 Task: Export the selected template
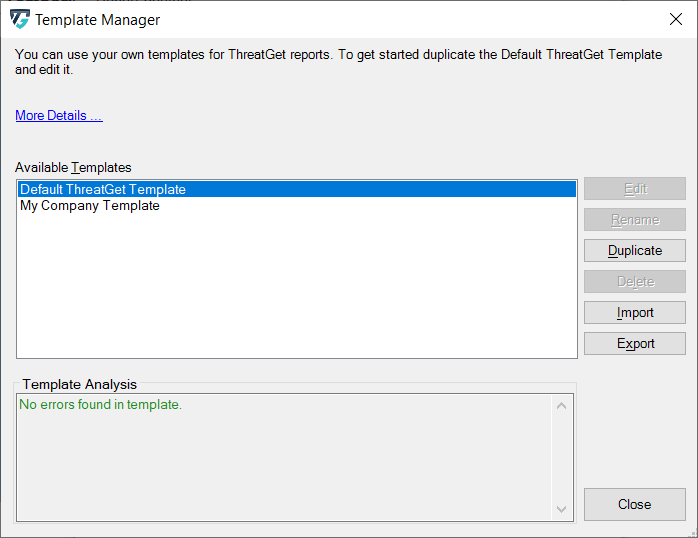pyautogui.click(x=635, y=343)
